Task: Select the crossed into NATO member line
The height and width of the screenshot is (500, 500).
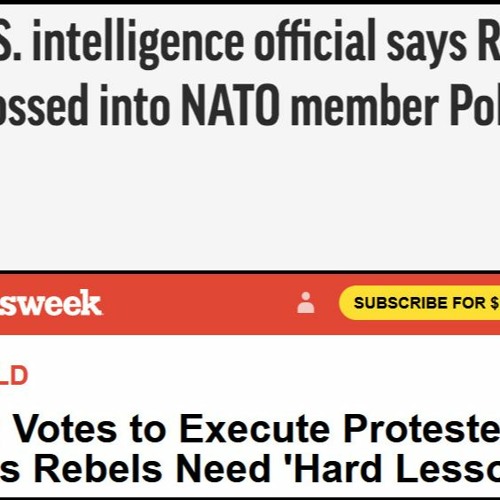Action: point(250,105)
